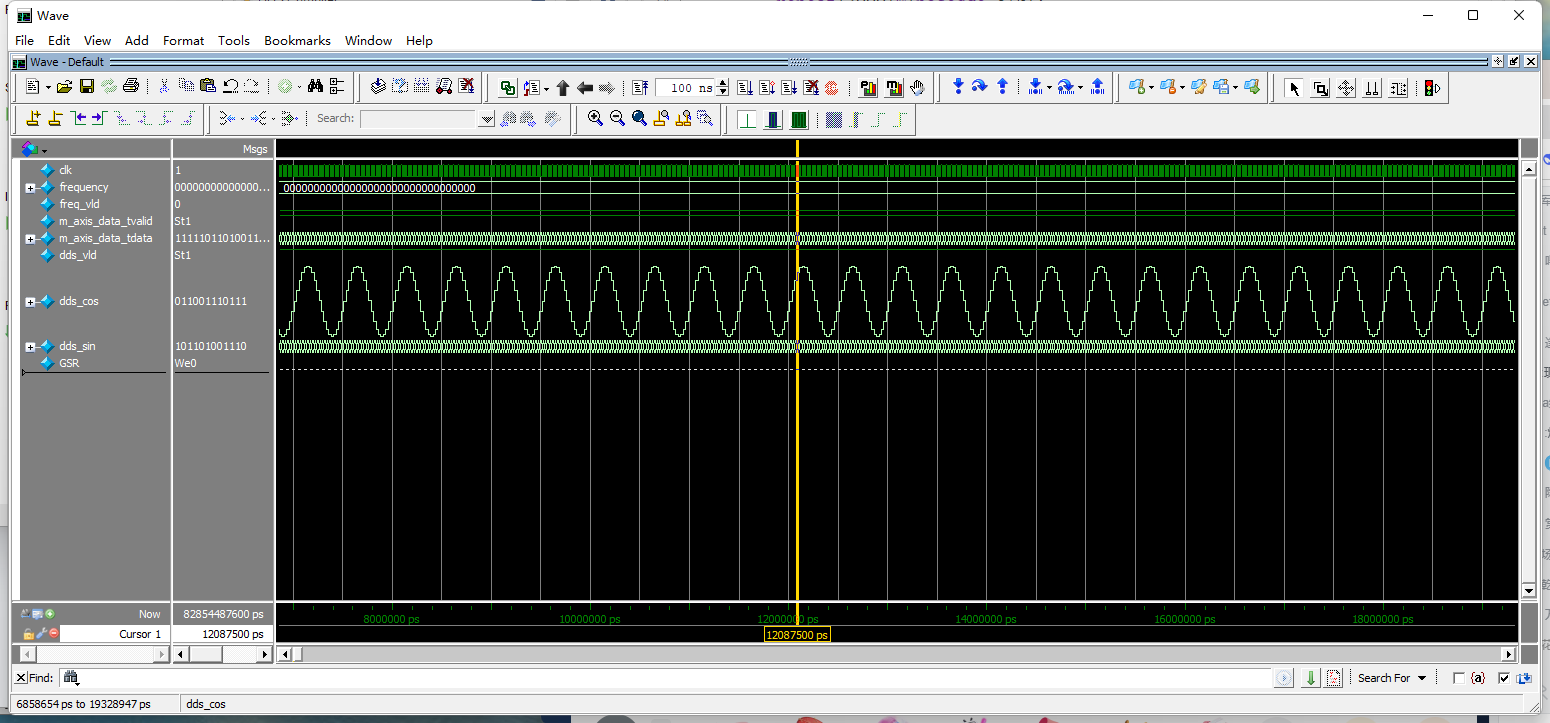Click the Zoom Full solid magnifier icon
This screenshot has height=723, width=1550.
pyautogui.click(x=639, y=118)
